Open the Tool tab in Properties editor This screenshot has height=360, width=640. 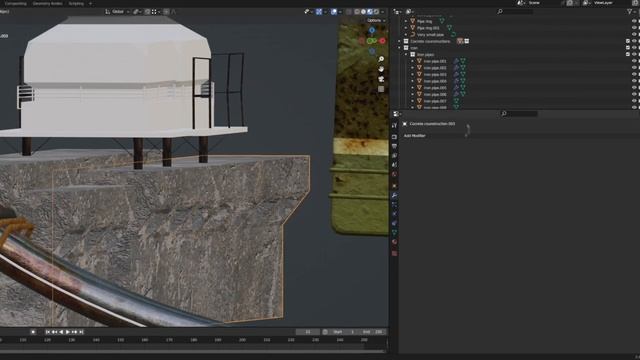pyautogui.click(x=394, y=125)
